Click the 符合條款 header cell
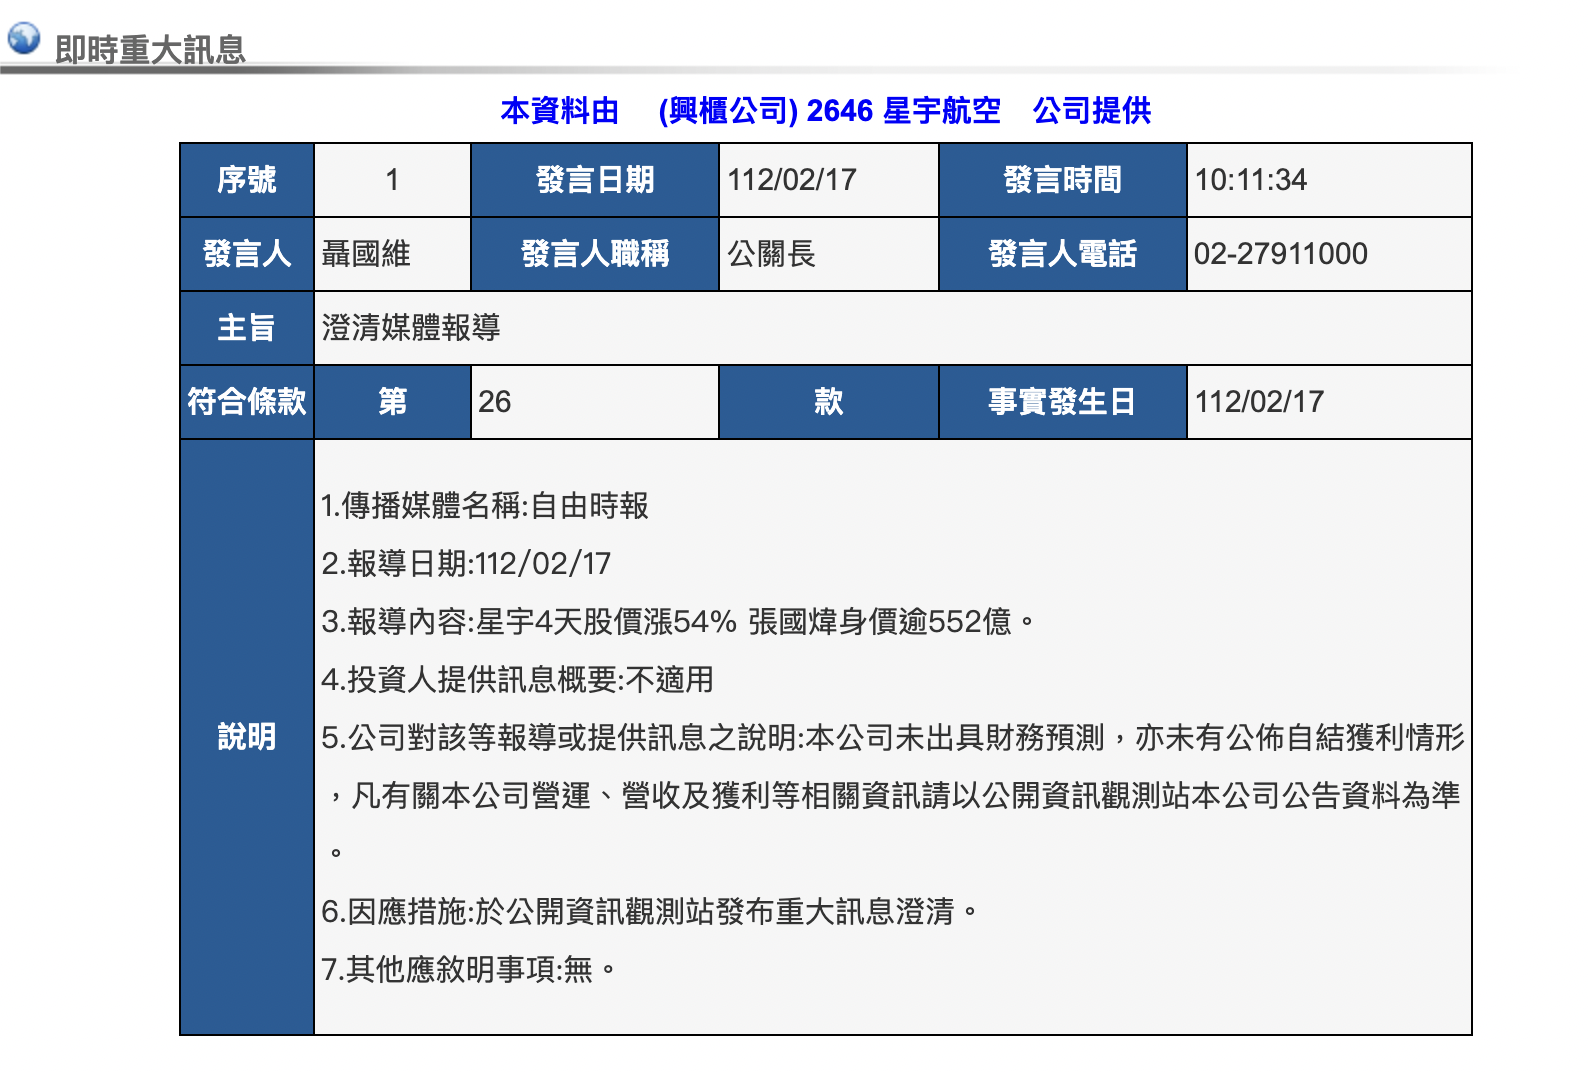Viewport: 1588px width, 1072px height. (x=247, y=402)
